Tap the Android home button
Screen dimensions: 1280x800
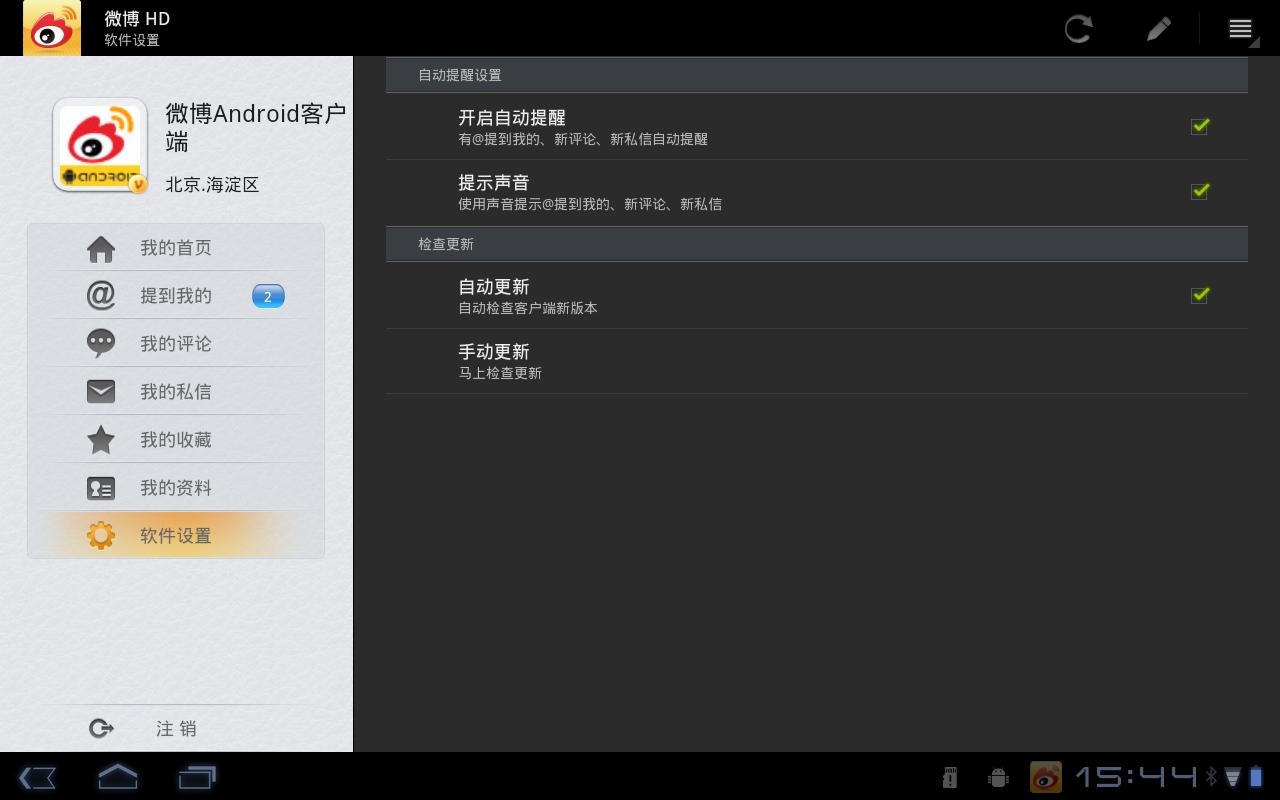pyautogui.click(x=117, y=777)
